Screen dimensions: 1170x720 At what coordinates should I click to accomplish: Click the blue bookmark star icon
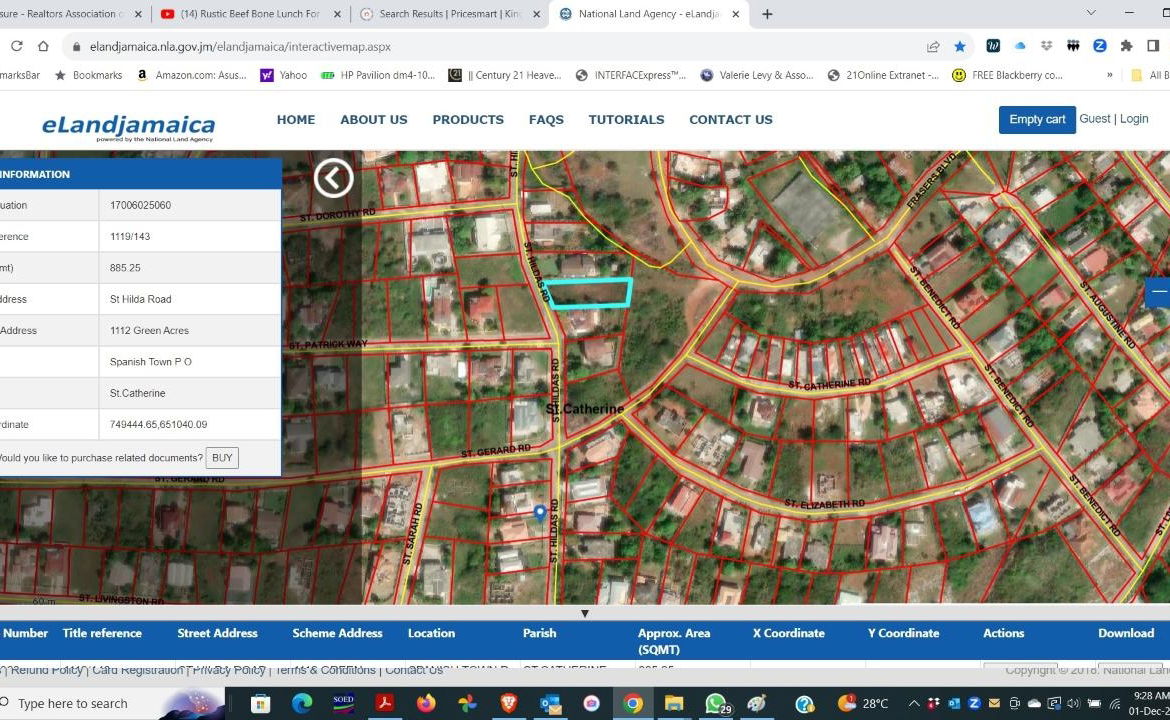pyautogui.click(x=960, y=46)
